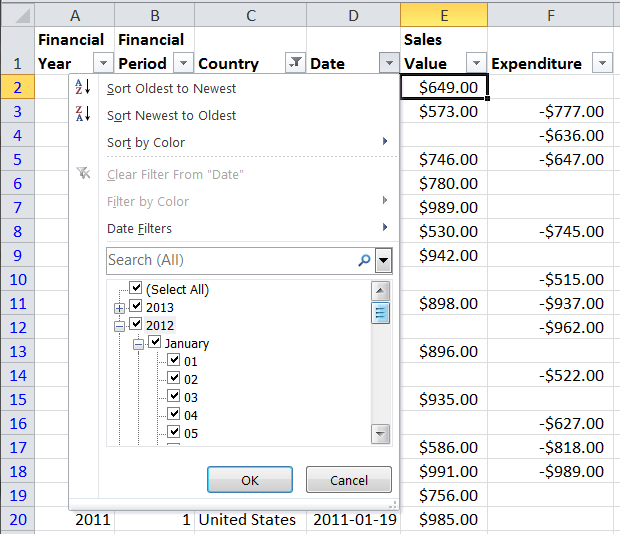
Task: Expand the 2013 tree node
Action: [x=120, y=308]
